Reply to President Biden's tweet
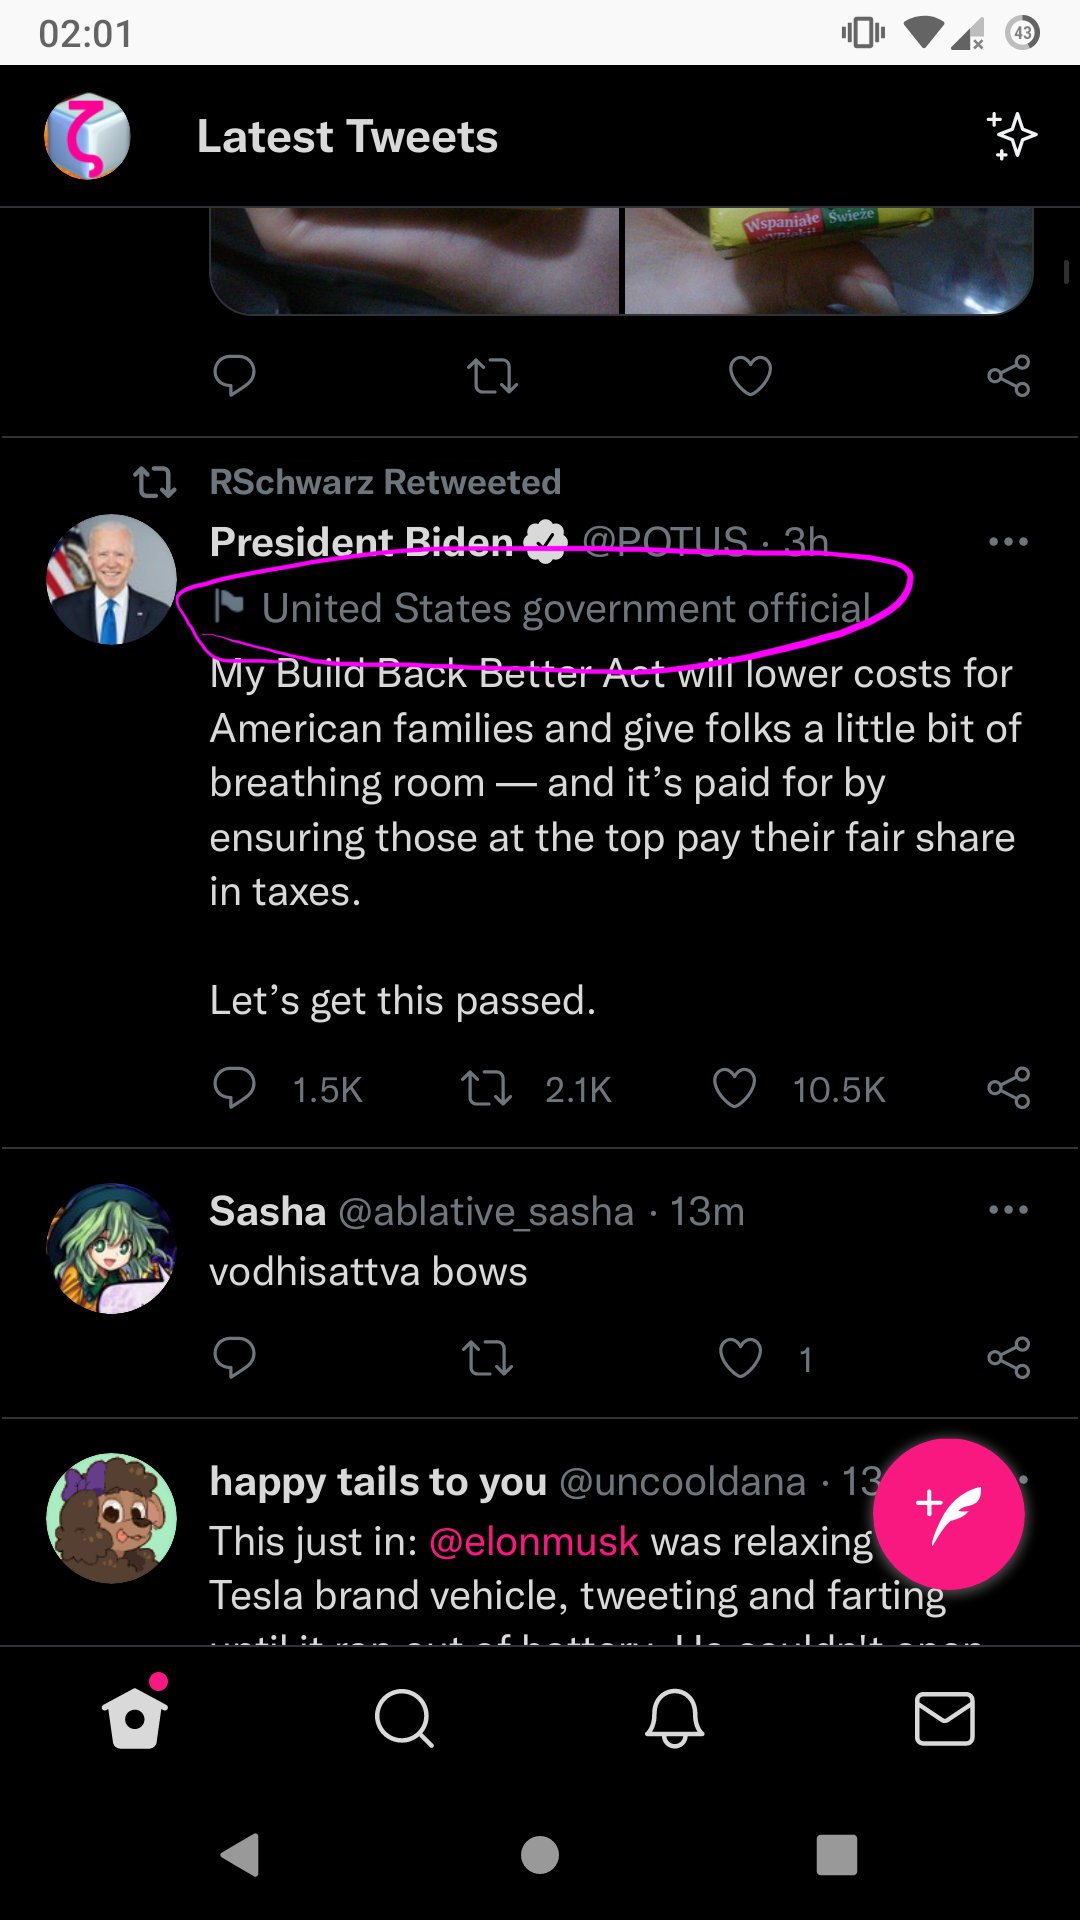Screen dimensions: 1080x1920 [x=235, y=1088]
